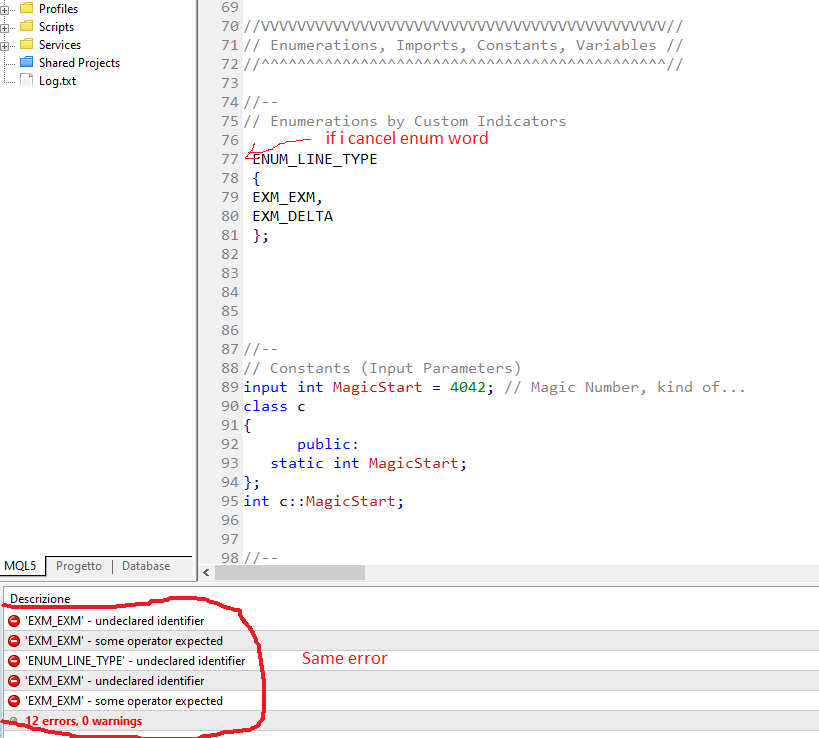Screen dimensions: 819x738
Task: Select the Shared Projects blue folder icon
Action: (27, 62)
